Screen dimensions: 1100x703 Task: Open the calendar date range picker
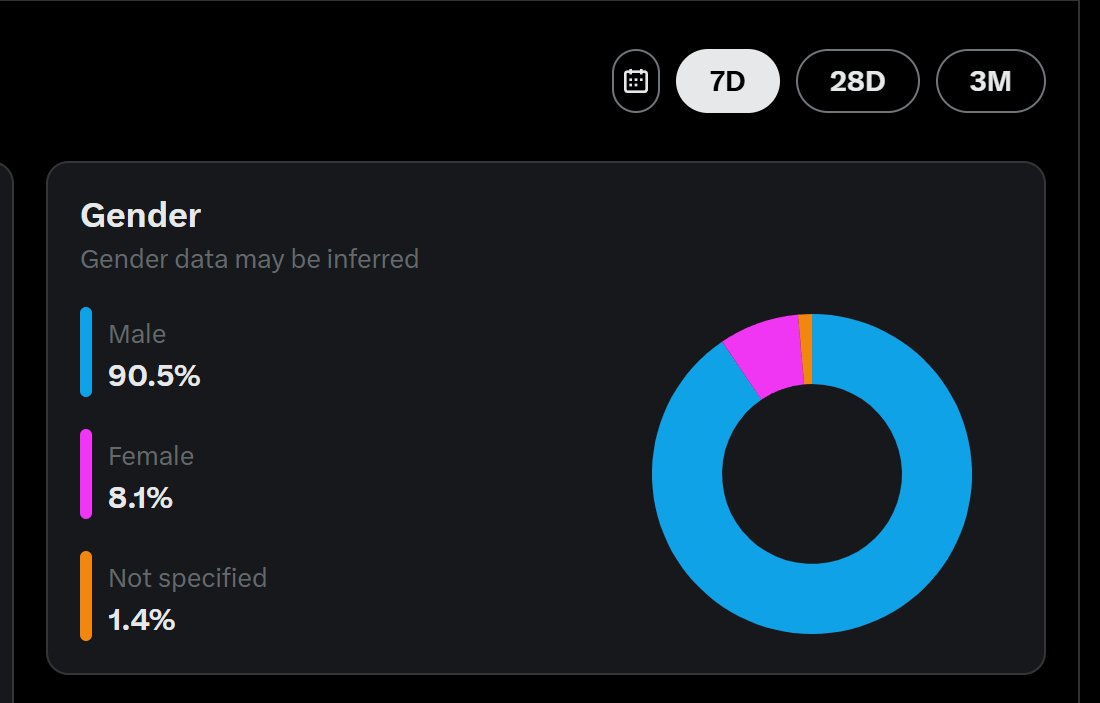636,81
